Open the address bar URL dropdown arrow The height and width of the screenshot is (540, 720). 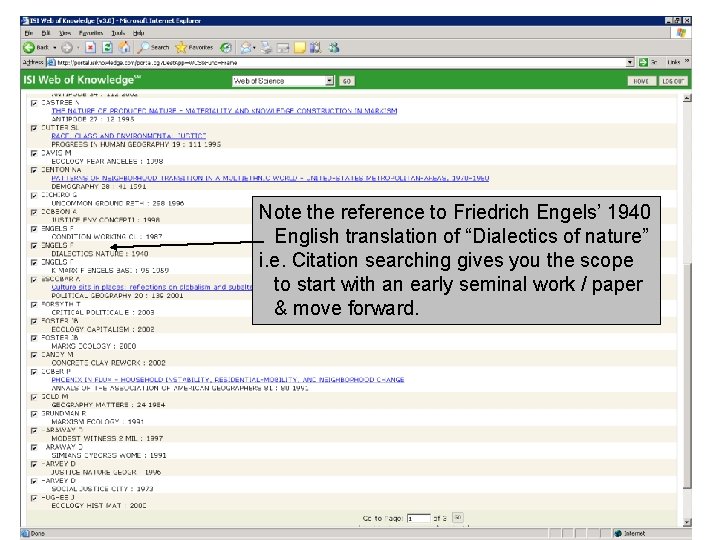tap(630, 62)
